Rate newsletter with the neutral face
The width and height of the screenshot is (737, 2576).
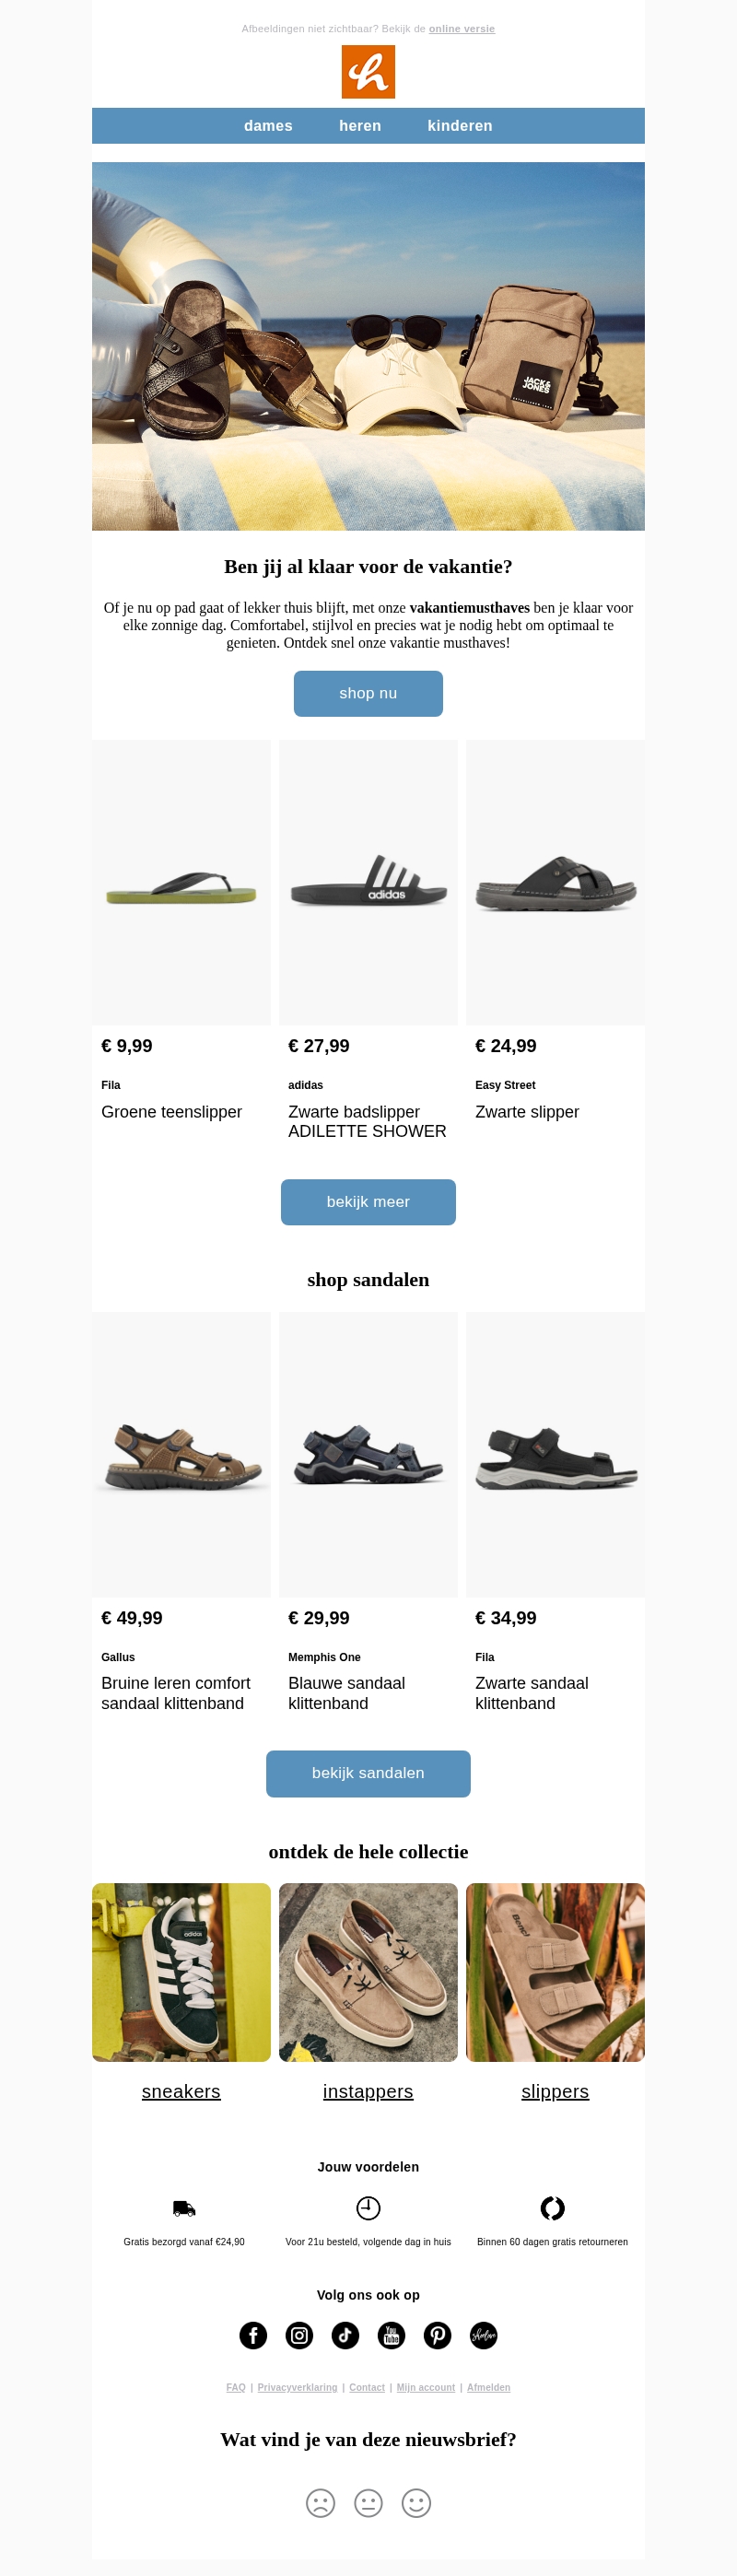click(368, 2503)
